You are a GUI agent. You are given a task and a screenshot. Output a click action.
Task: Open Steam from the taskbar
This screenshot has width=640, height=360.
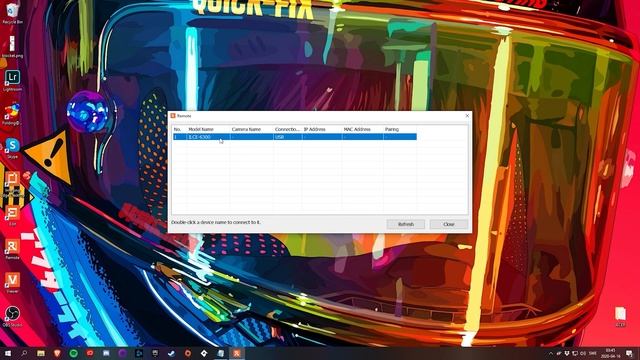click(171, 353)
